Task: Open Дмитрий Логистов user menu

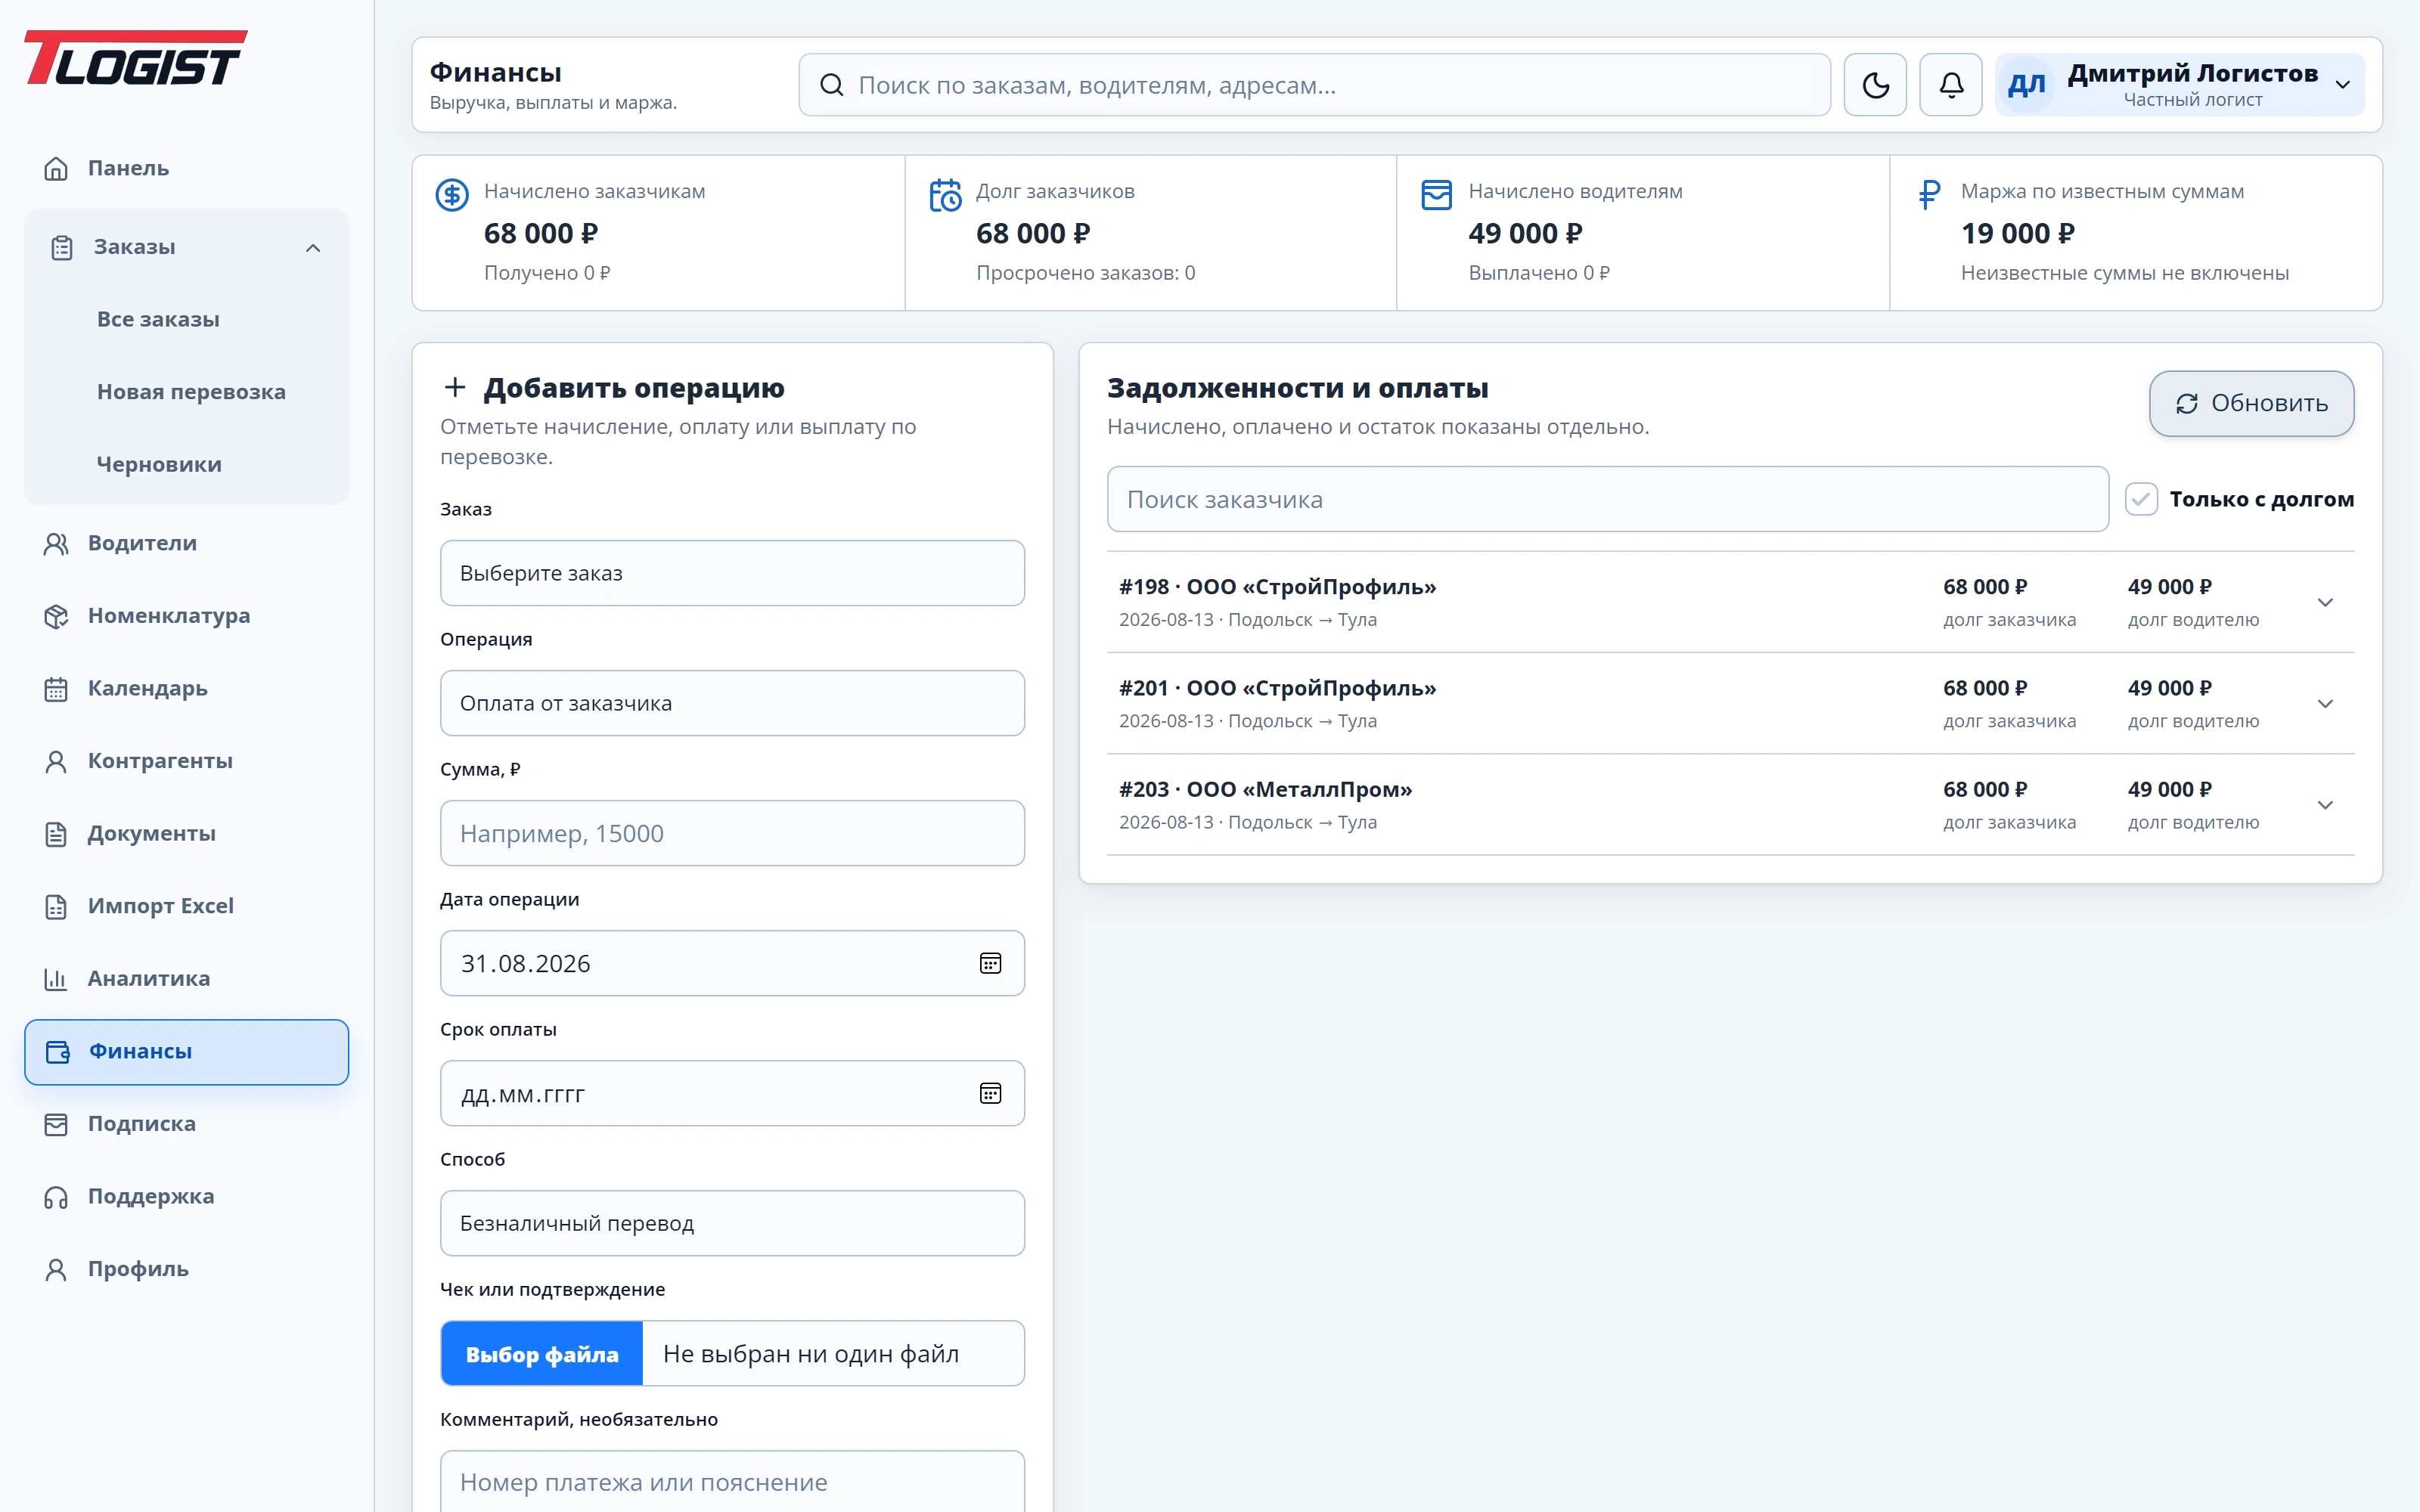Action: (x=2179, y=85)
